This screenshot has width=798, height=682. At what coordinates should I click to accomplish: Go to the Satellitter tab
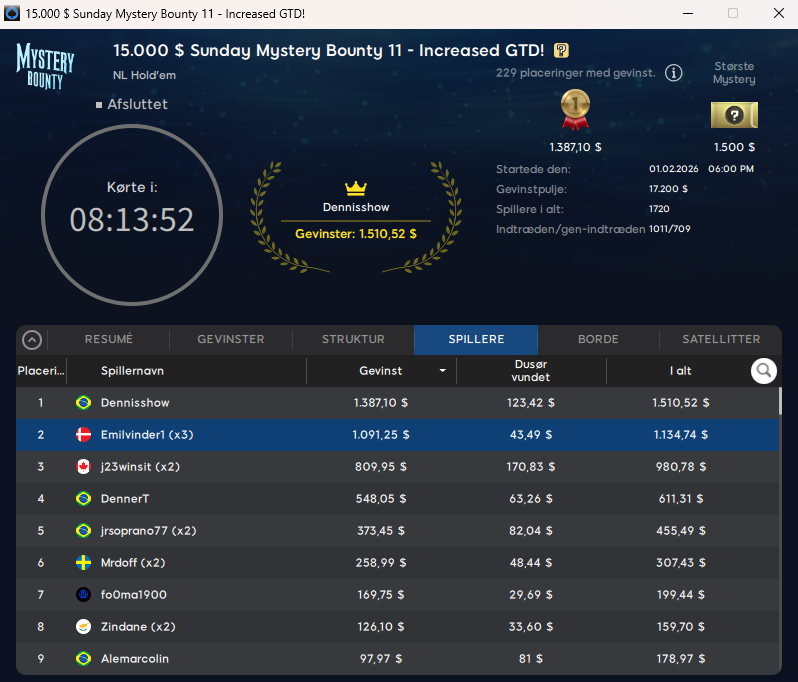click(x=721, y=339)
